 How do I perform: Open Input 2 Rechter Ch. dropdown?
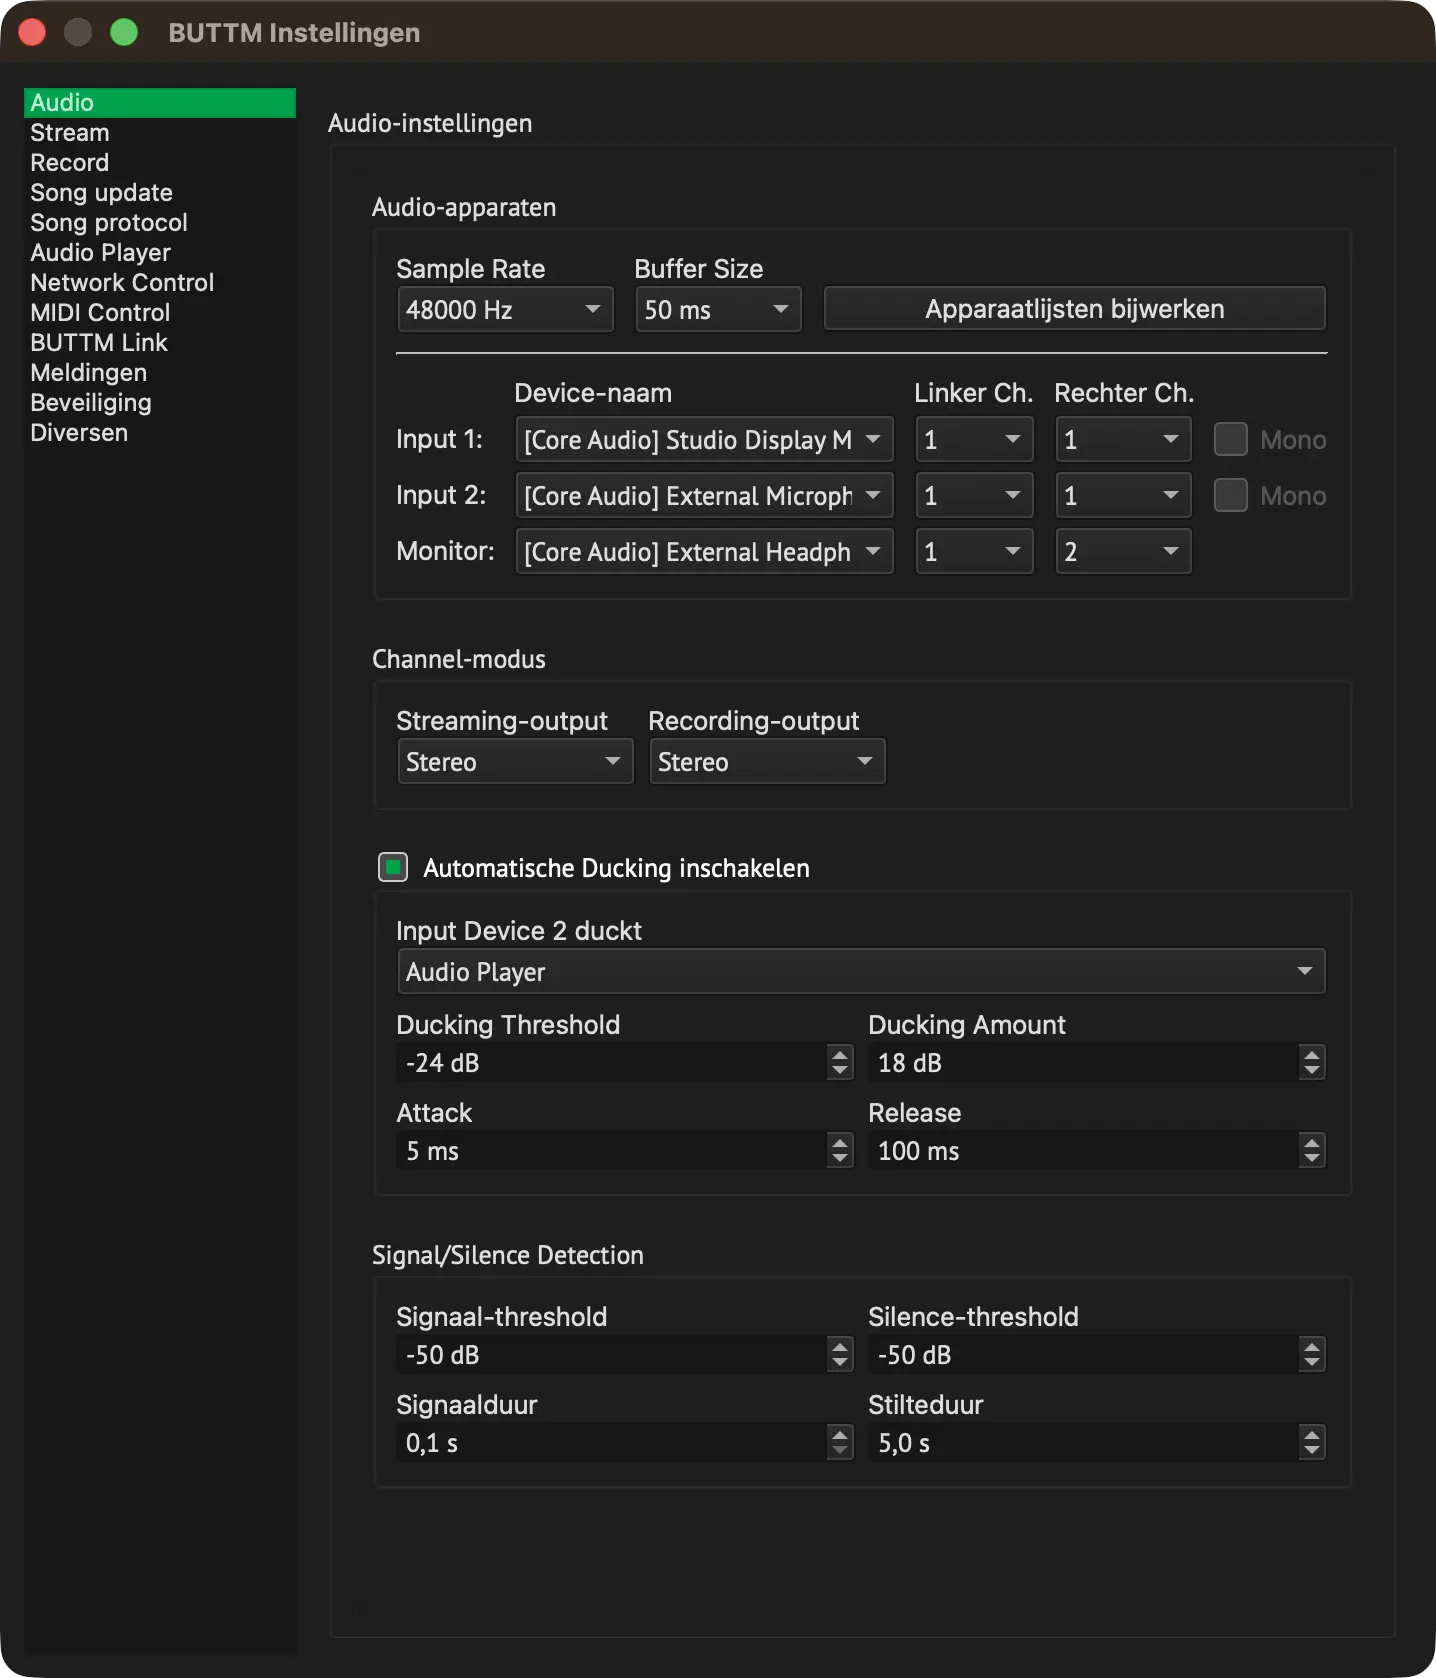click(1123, 496)
